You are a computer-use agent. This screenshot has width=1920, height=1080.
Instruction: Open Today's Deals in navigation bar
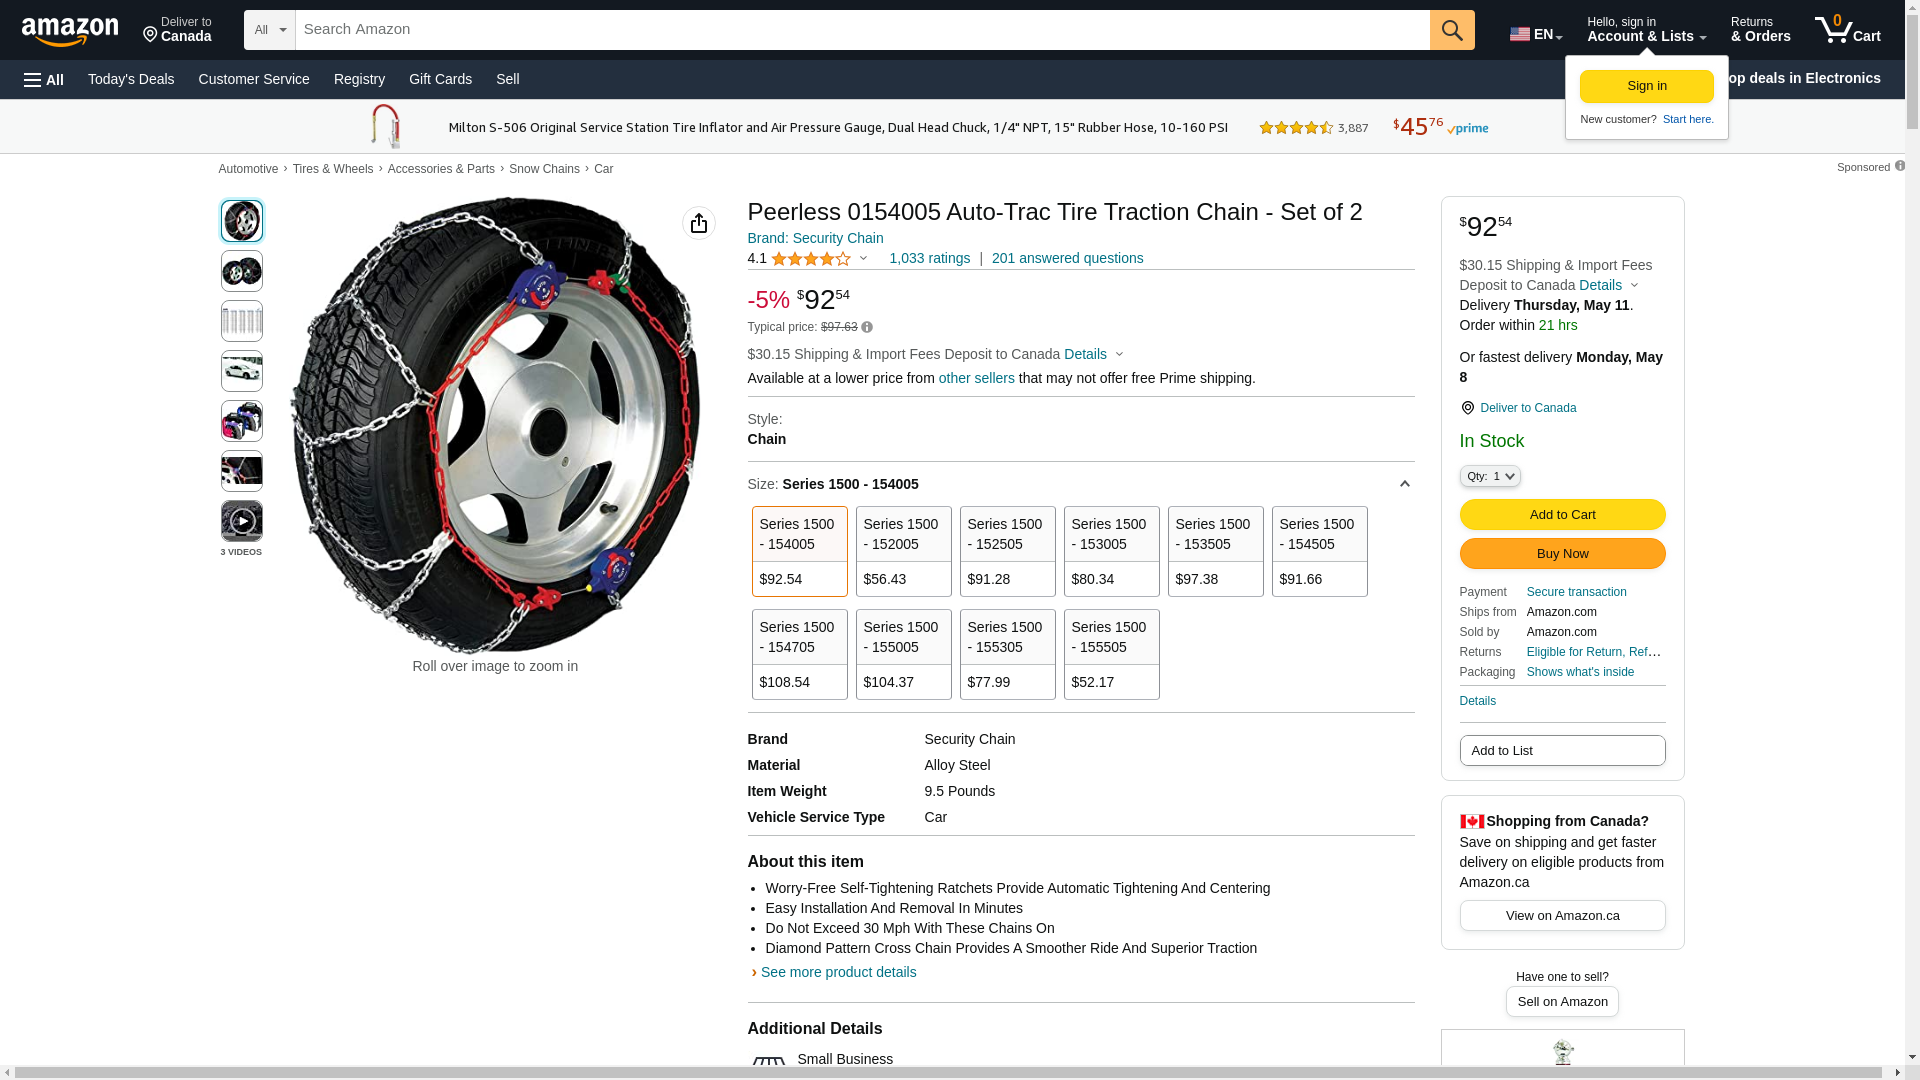[x=131, y=79]
